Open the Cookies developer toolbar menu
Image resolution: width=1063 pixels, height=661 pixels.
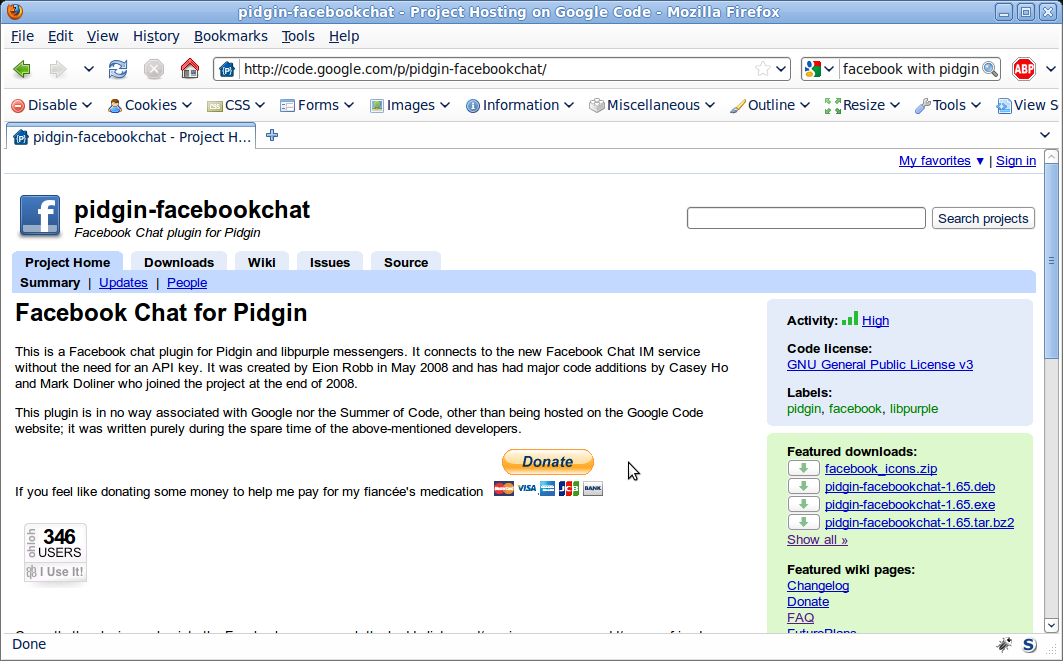[150, 105]
